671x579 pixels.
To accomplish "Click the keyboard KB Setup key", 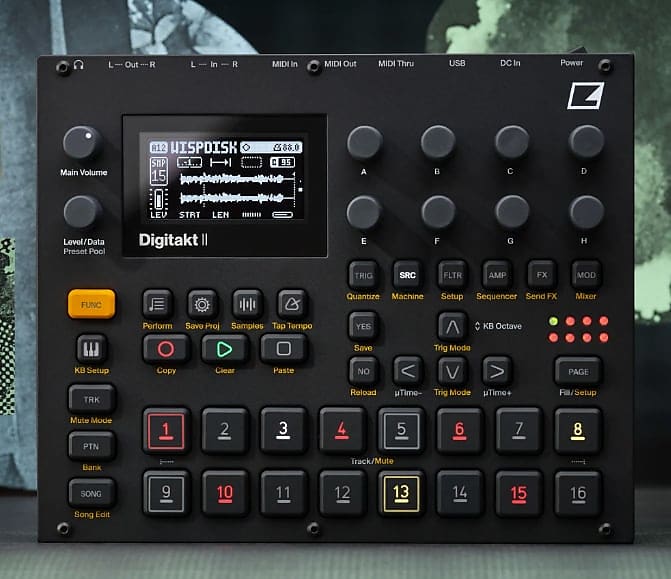I will [91, 349].
